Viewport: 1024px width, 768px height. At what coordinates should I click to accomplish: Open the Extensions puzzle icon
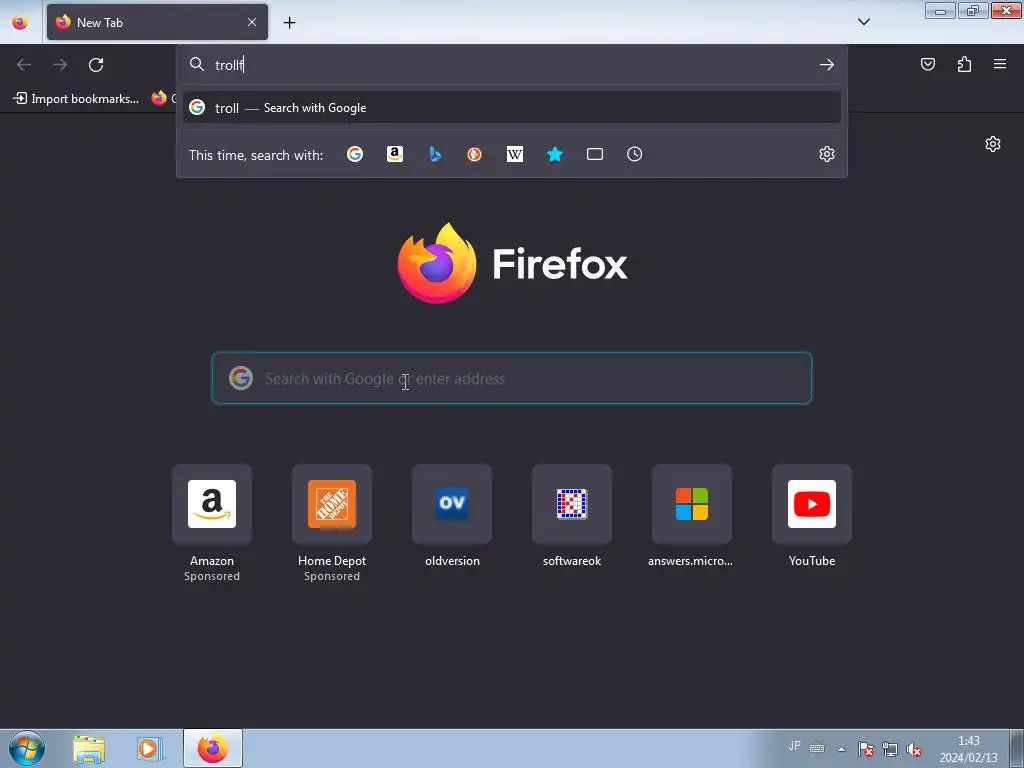[964, 64]
